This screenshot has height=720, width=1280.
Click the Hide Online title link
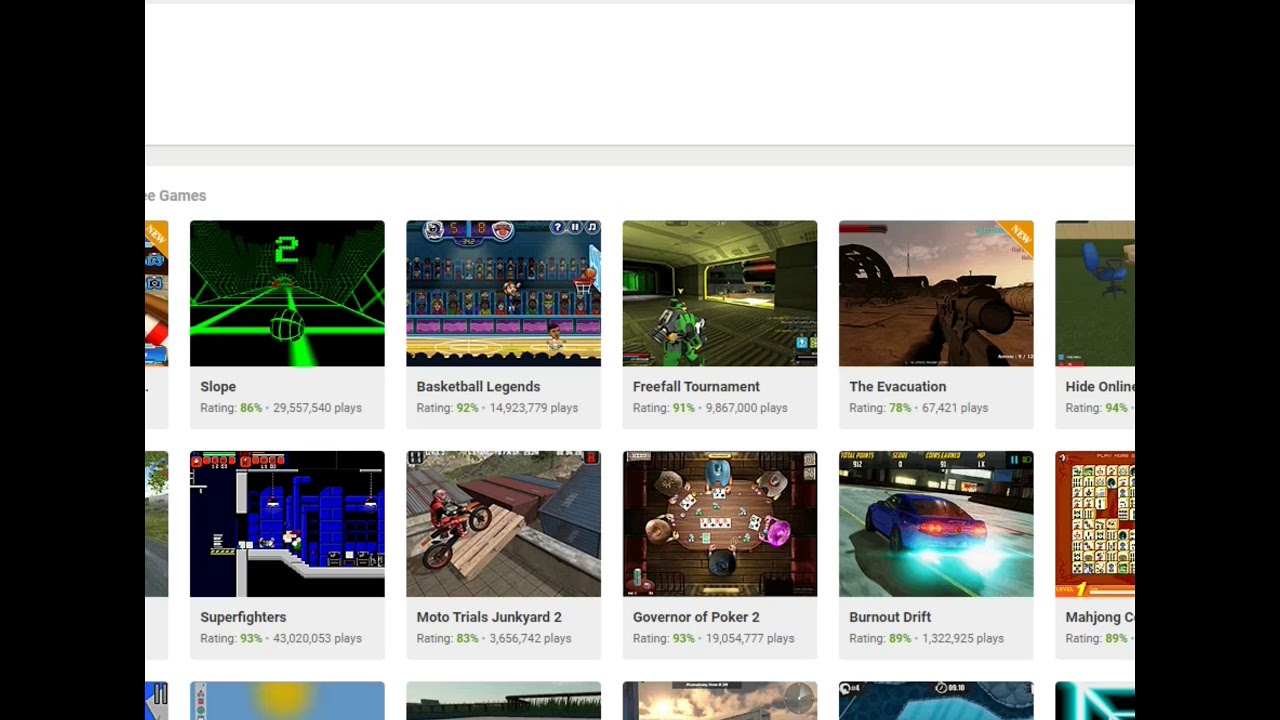pyautogui.click(x=1100, y=387)
